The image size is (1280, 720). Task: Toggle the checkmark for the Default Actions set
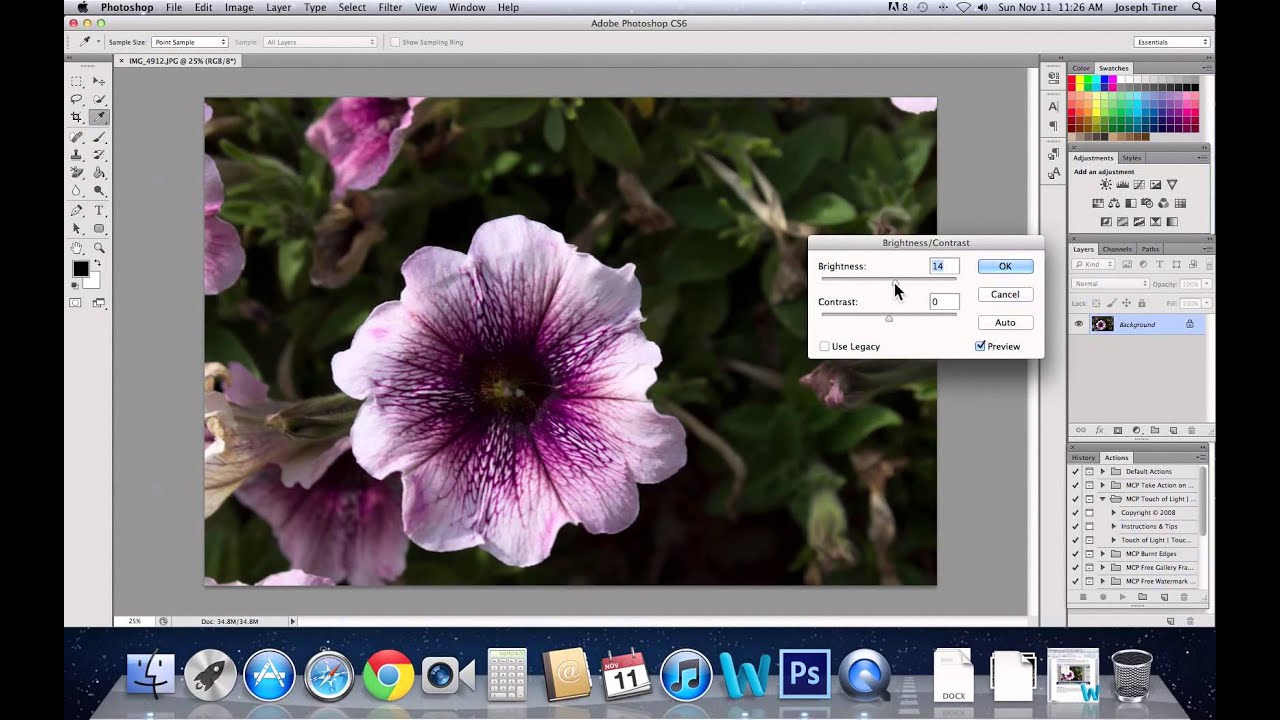1075,471
